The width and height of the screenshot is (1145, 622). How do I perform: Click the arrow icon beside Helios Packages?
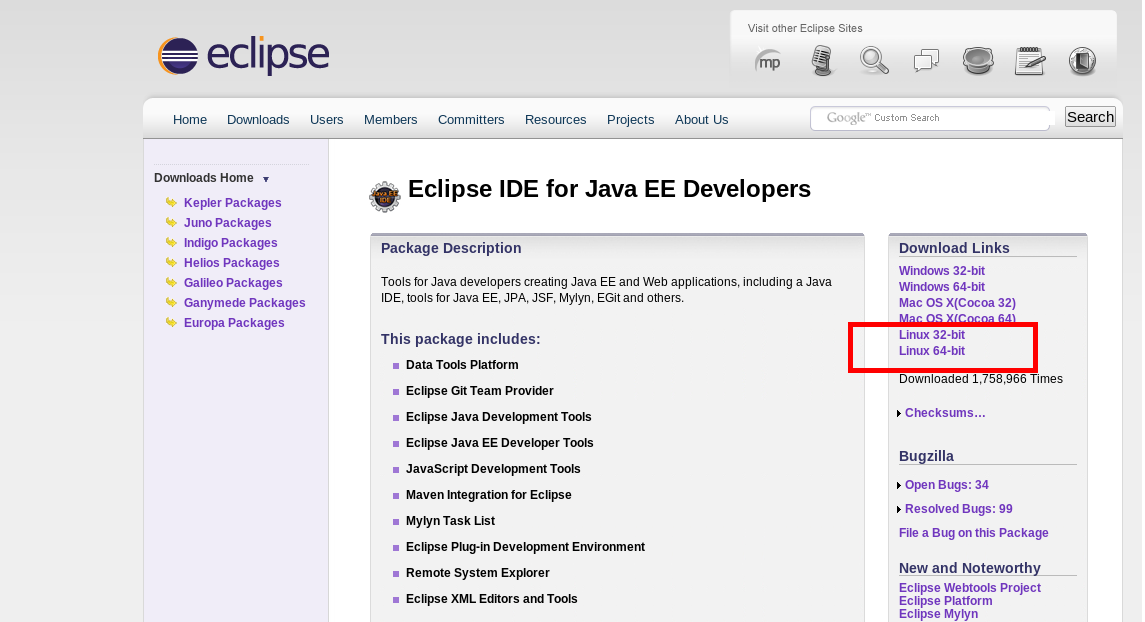pos(171,262)
